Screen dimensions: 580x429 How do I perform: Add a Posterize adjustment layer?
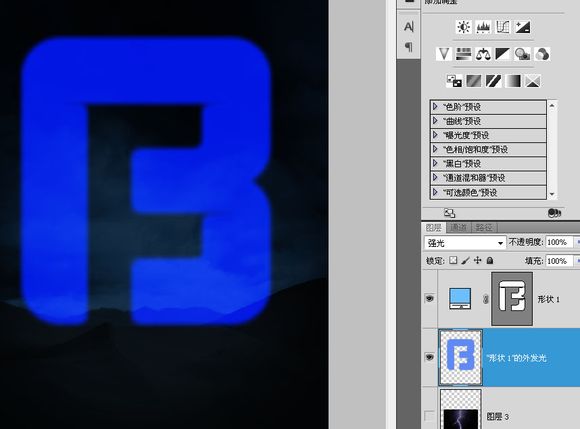click(x=474, y=81)
